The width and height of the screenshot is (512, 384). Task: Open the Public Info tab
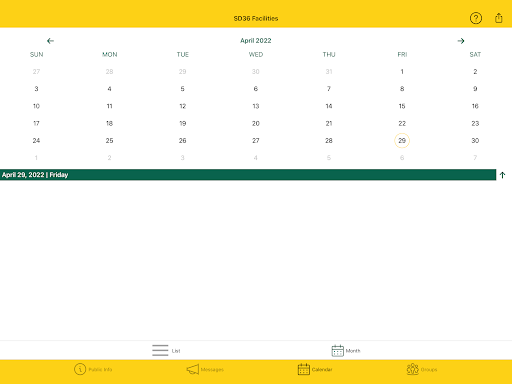tap(93, 369)
